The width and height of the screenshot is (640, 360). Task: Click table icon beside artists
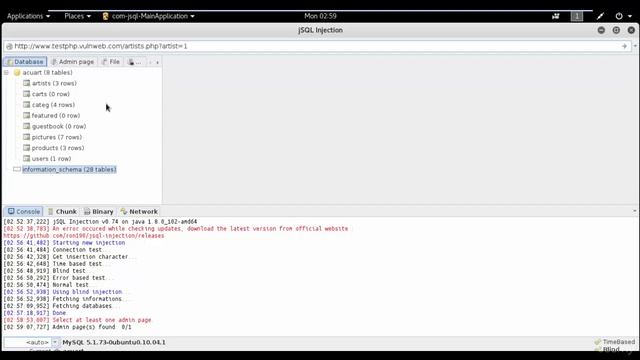pos(27,83)
